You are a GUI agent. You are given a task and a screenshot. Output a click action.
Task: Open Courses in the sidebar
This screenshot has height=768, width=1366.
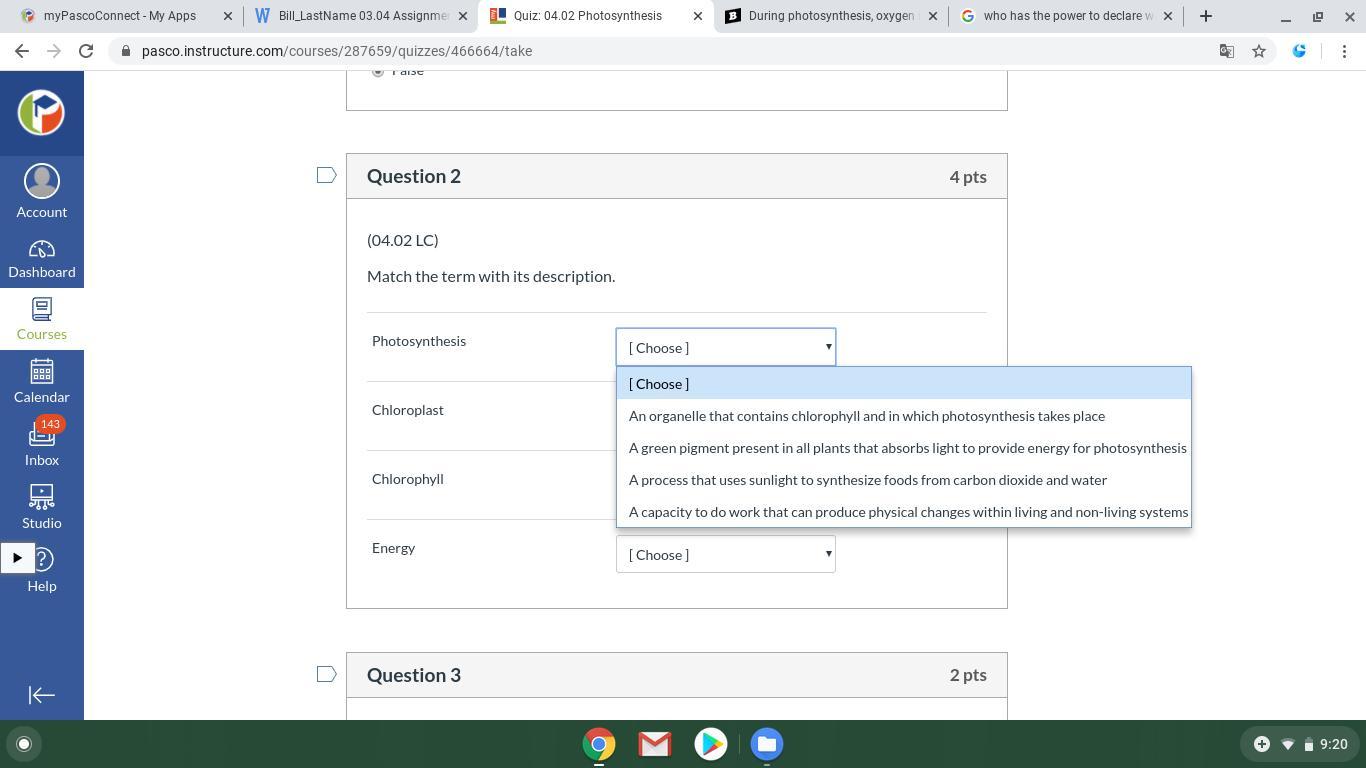pyautogui.click(x=41, y=320)
